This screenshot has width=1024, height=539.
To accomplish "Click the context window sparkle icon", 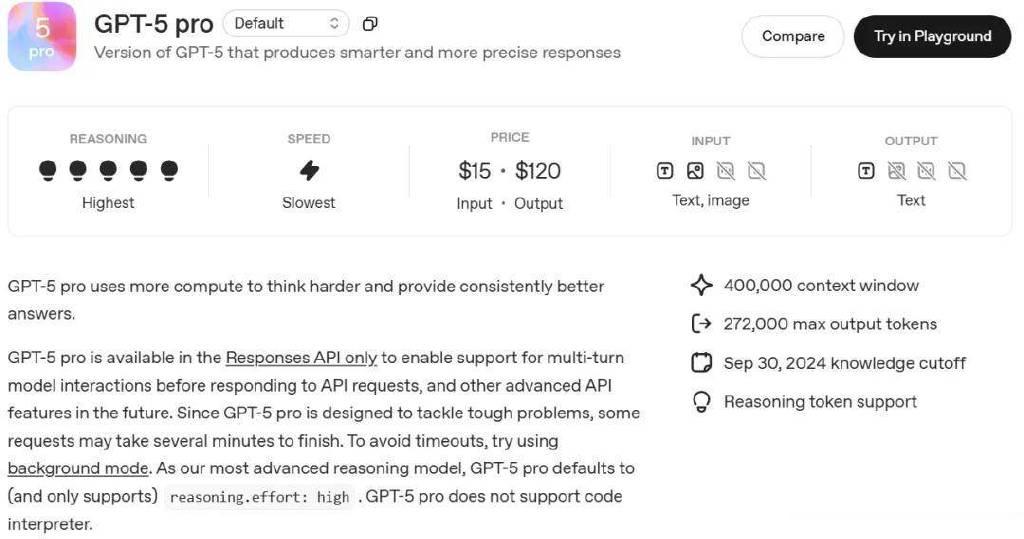I will [x=701, y=285].
